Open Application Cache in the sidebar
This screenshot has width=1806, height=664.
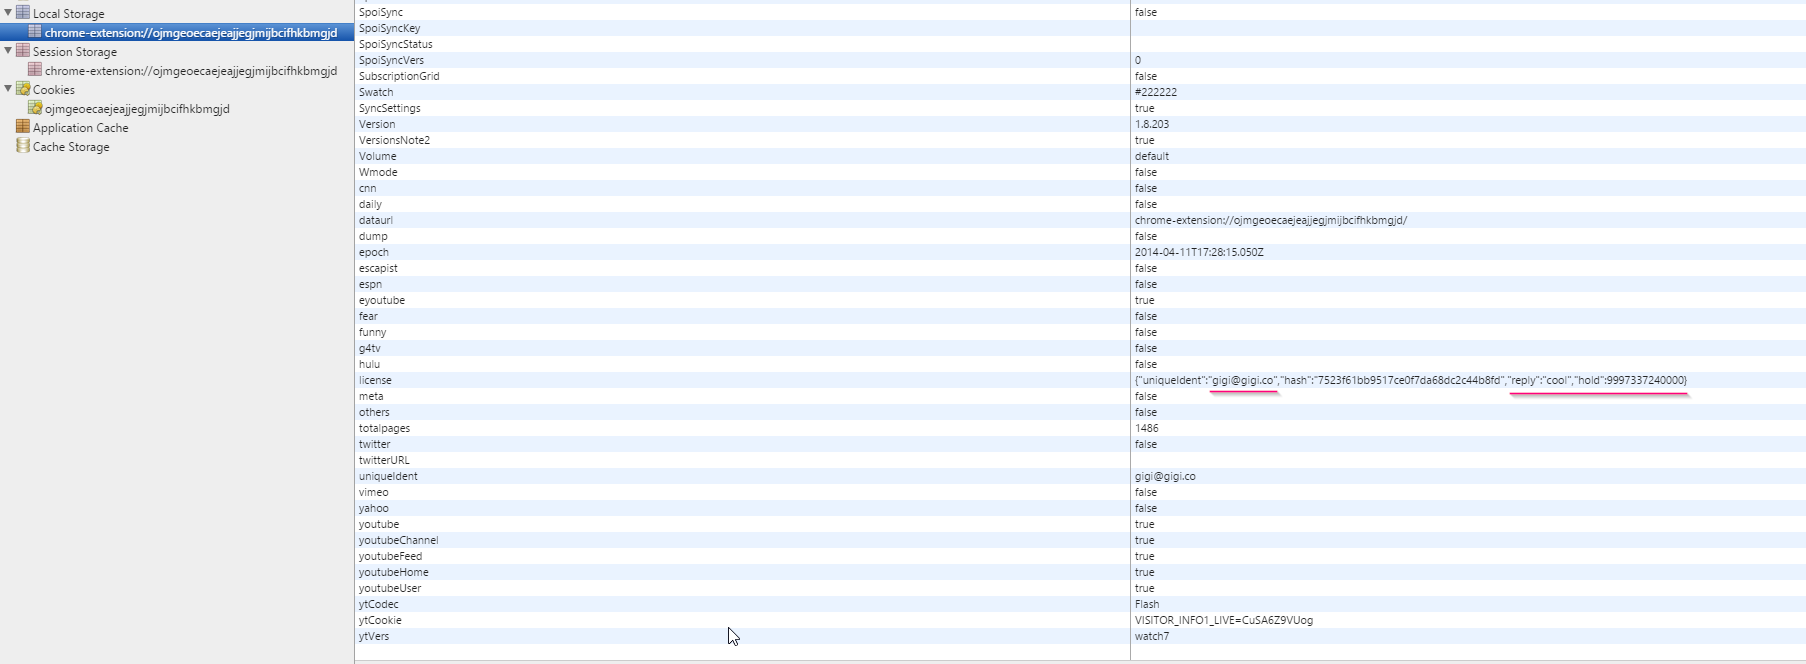(x=80, y=128)
